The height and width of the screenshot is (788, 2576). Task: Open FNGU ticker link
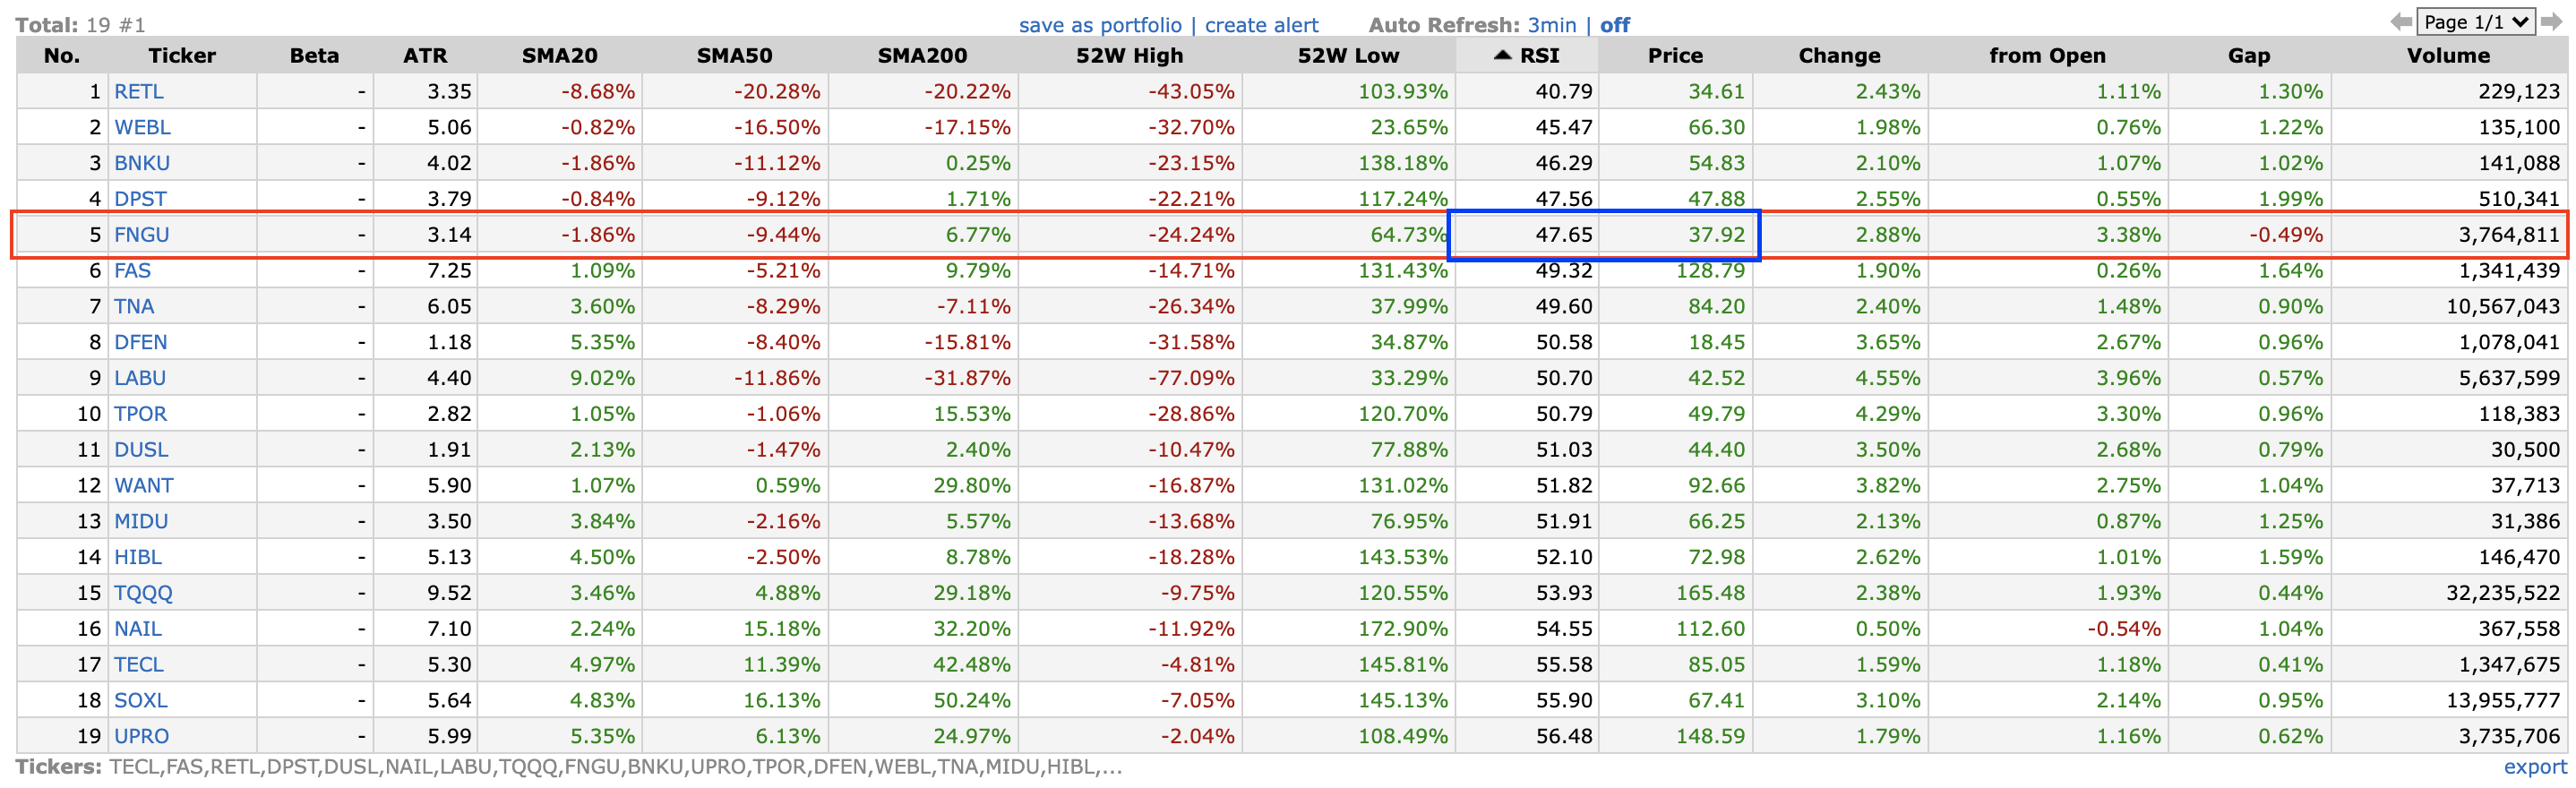click(141, 235)
